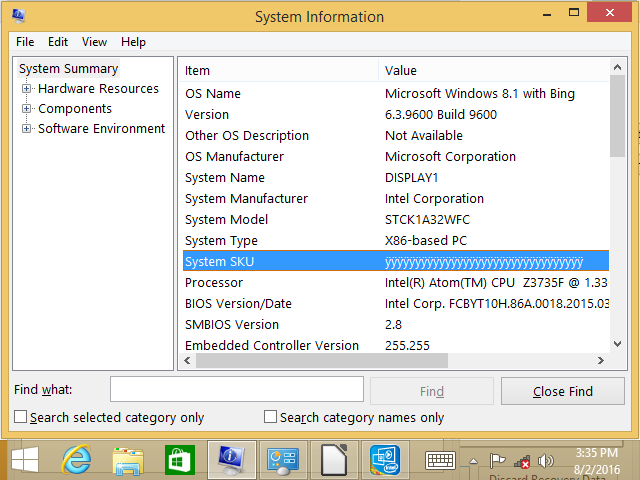The image size is (640, 480).
Task: Select the System Manufacturer row
Action: [396, 199]
